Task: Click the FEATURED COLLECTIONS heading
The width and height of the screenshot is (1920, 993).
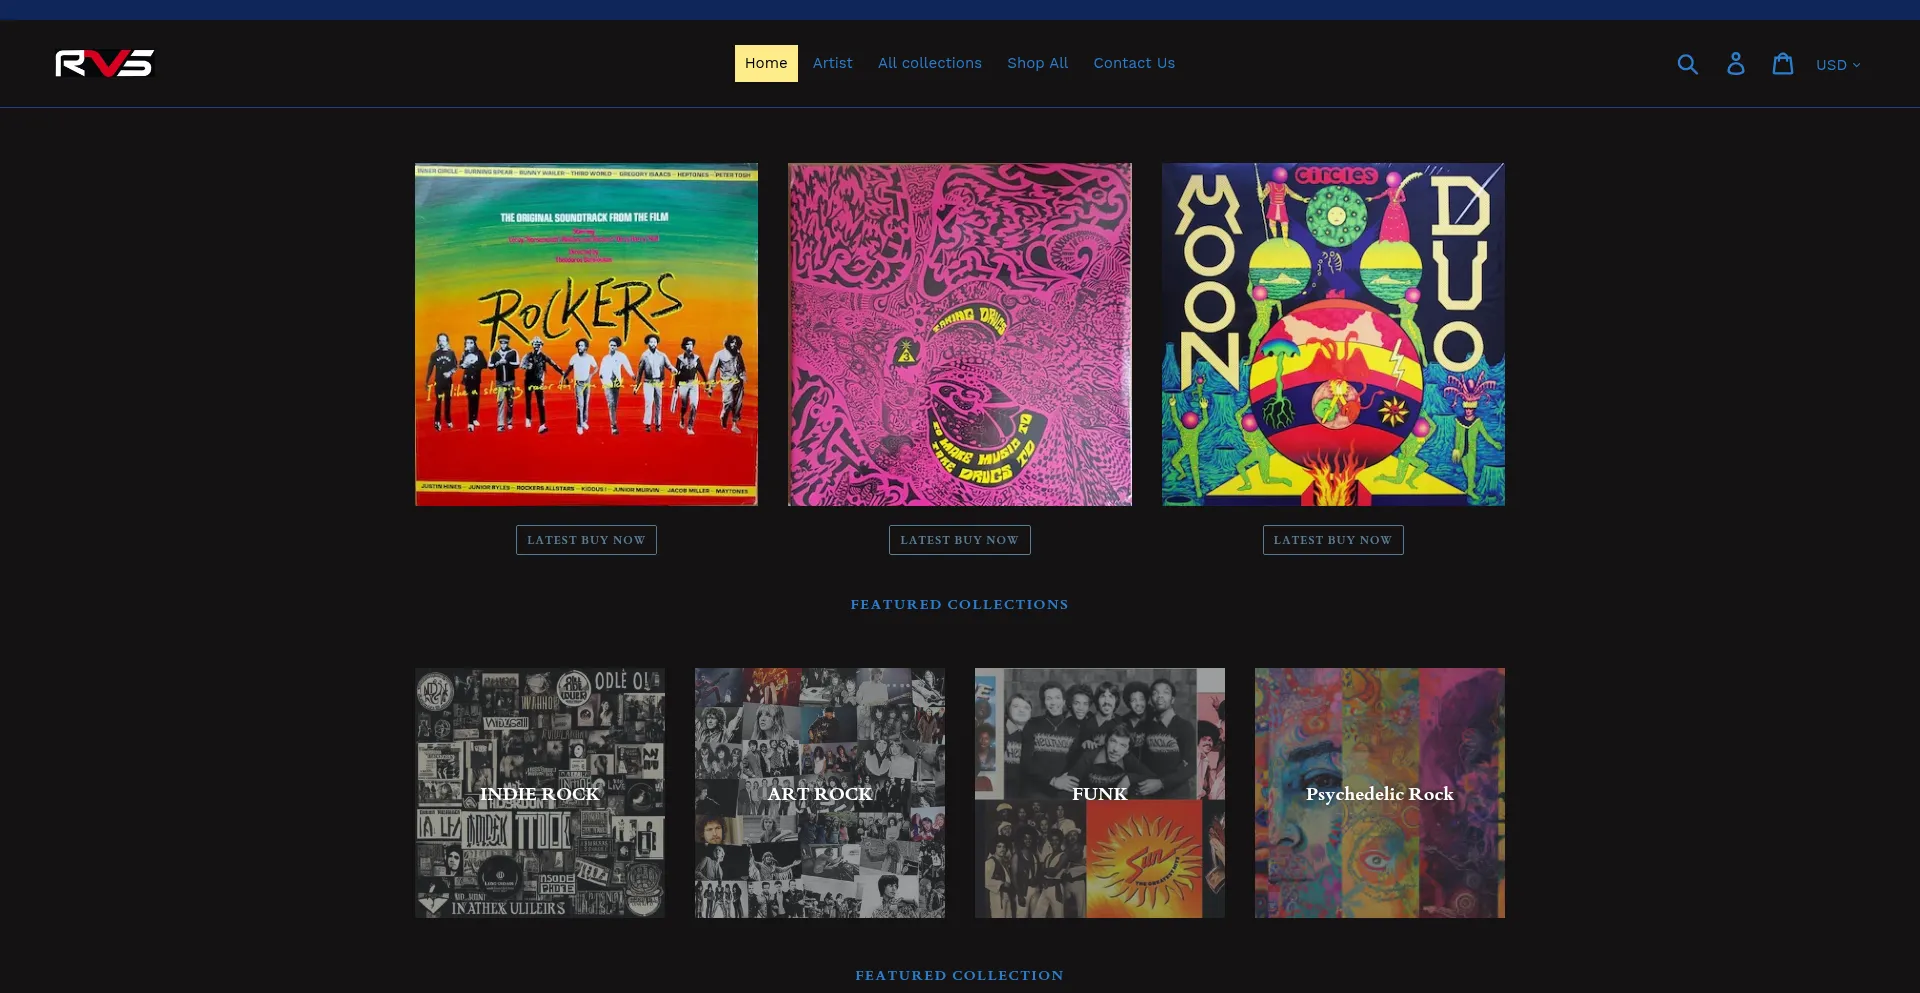Action: point(960,604)
